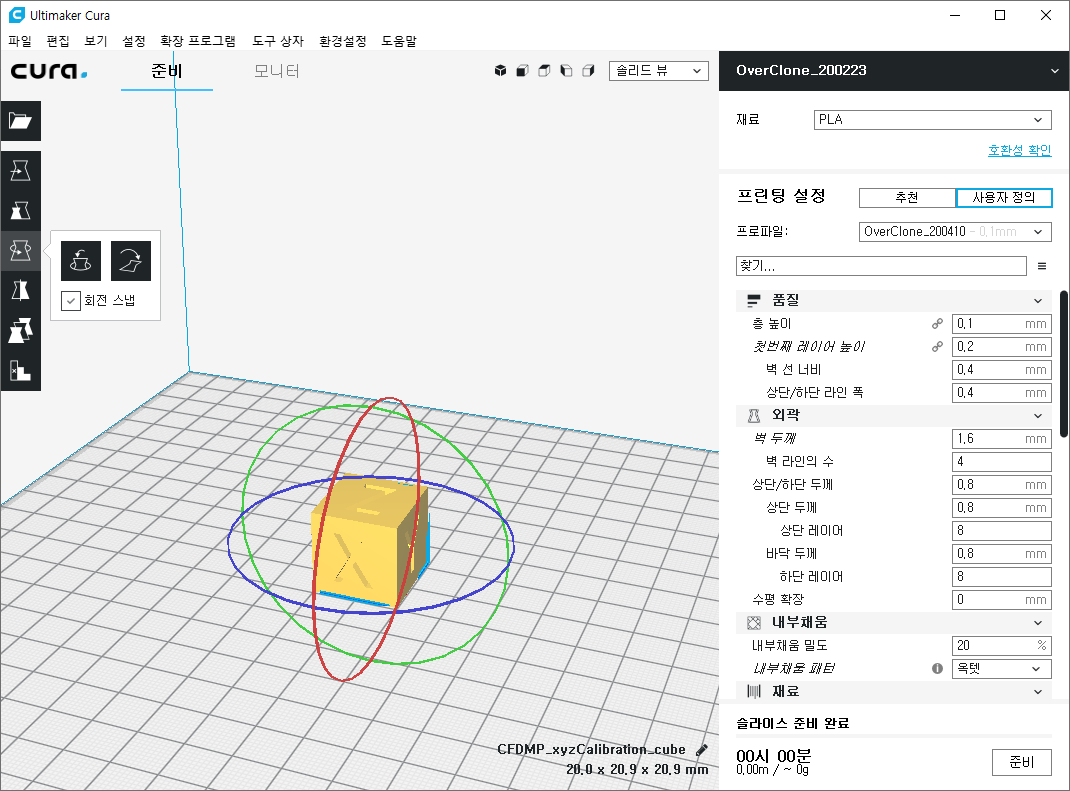Viewport: 1070px width, 791px height.
Task: Open the 편집 menu
Action: tap(58, 41)
